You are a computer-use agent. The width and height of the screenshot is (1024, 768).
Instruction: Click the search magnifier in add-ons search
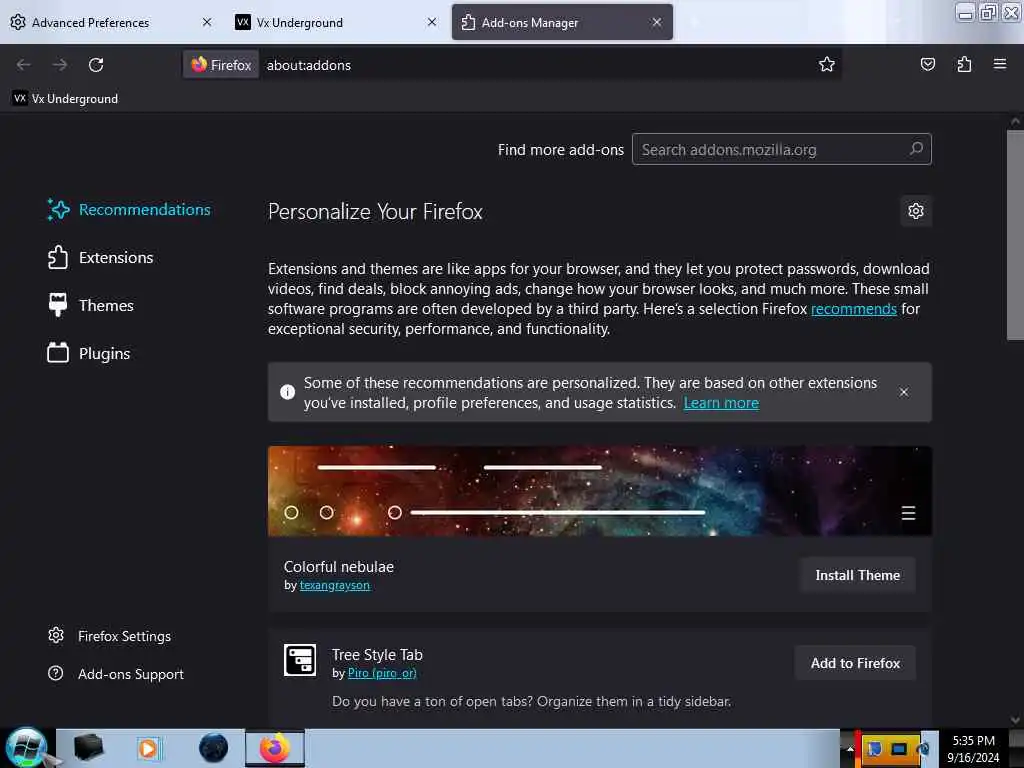[916, 149]
